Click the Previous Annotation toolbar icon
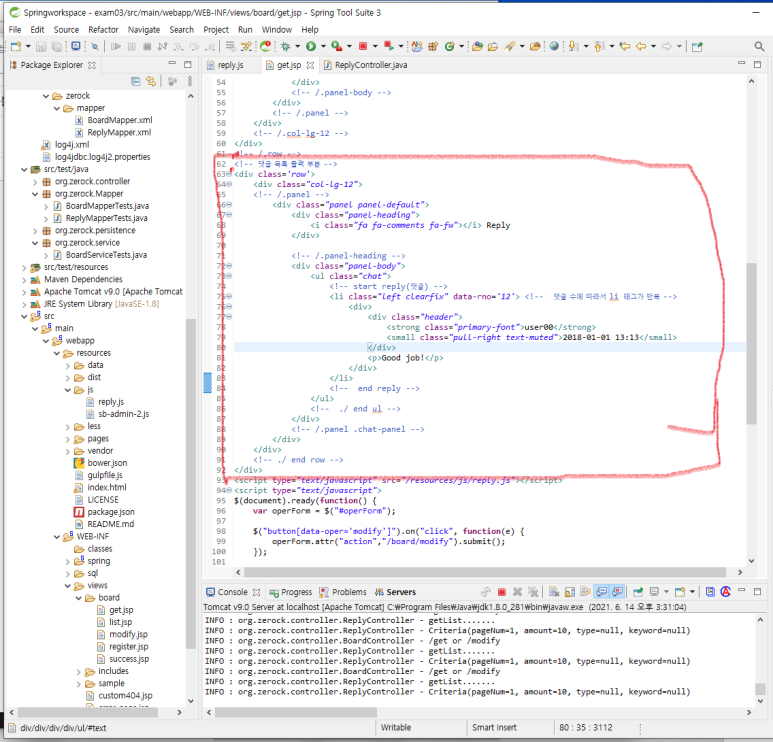 coord(599,46)
